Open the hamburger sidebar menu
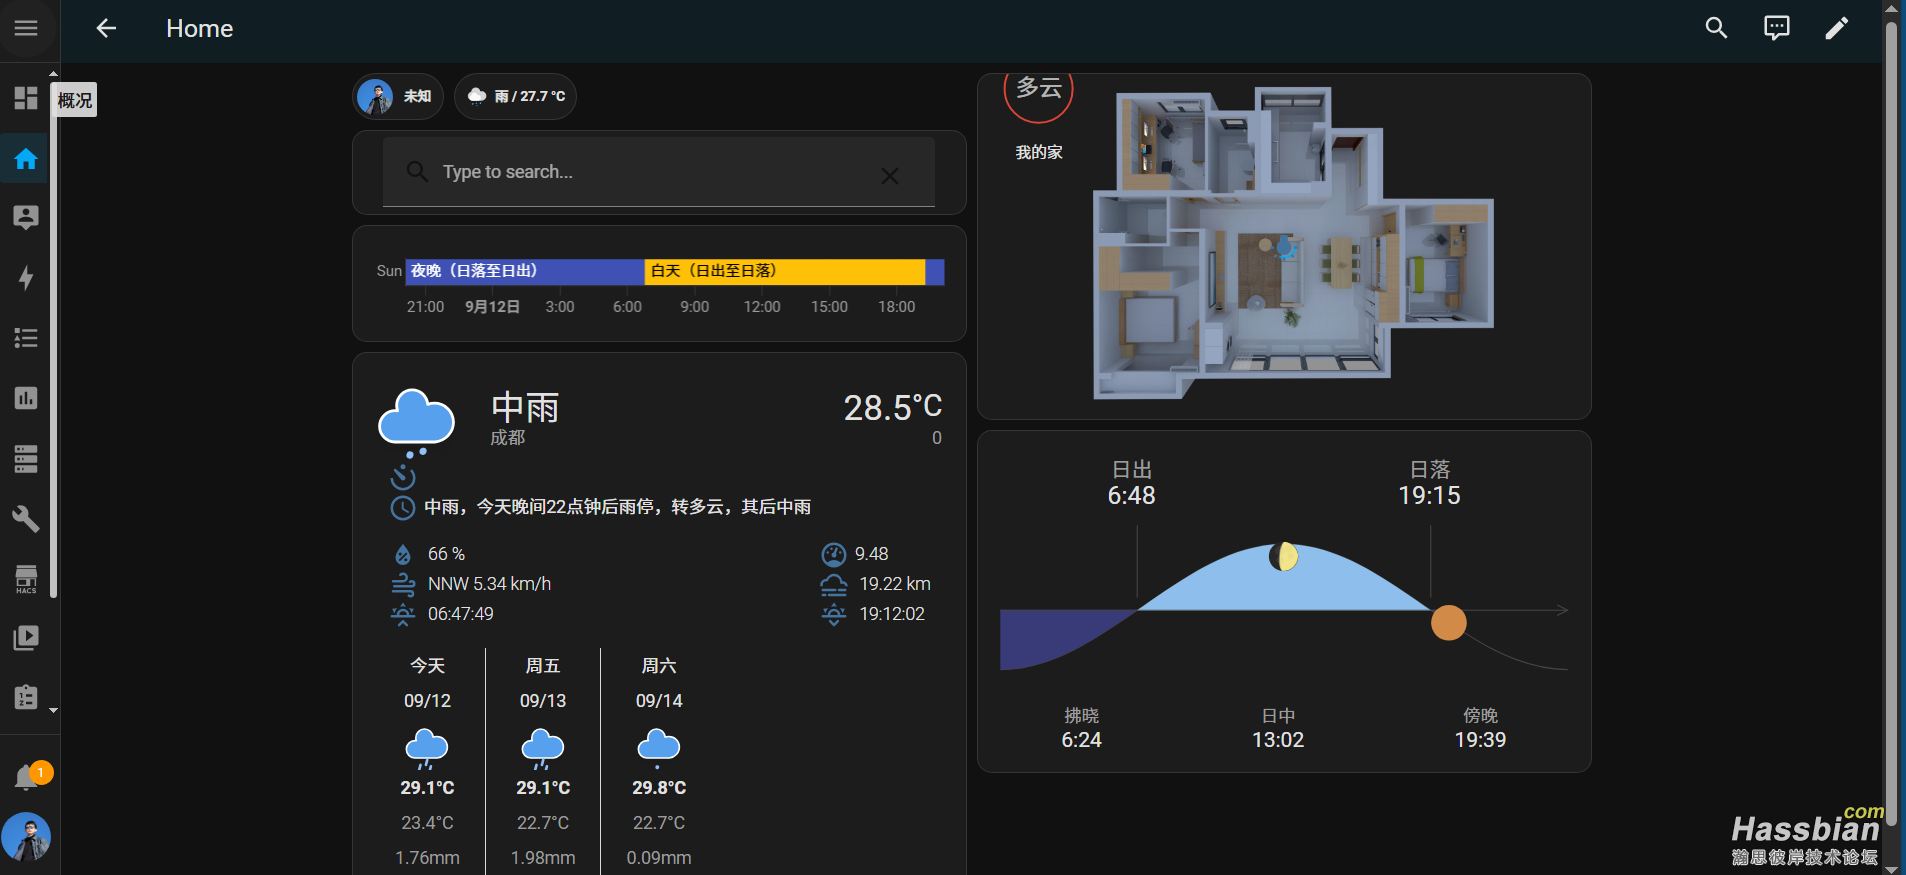This screenshot has width=1906, height=875. coord(26,28)
